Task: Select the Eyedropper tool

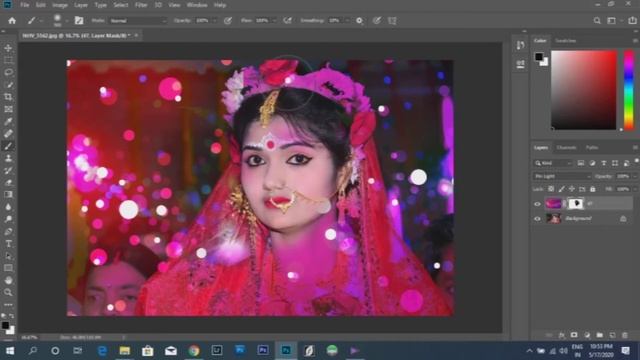Action: pyautogui.click(x=8, y=122)
